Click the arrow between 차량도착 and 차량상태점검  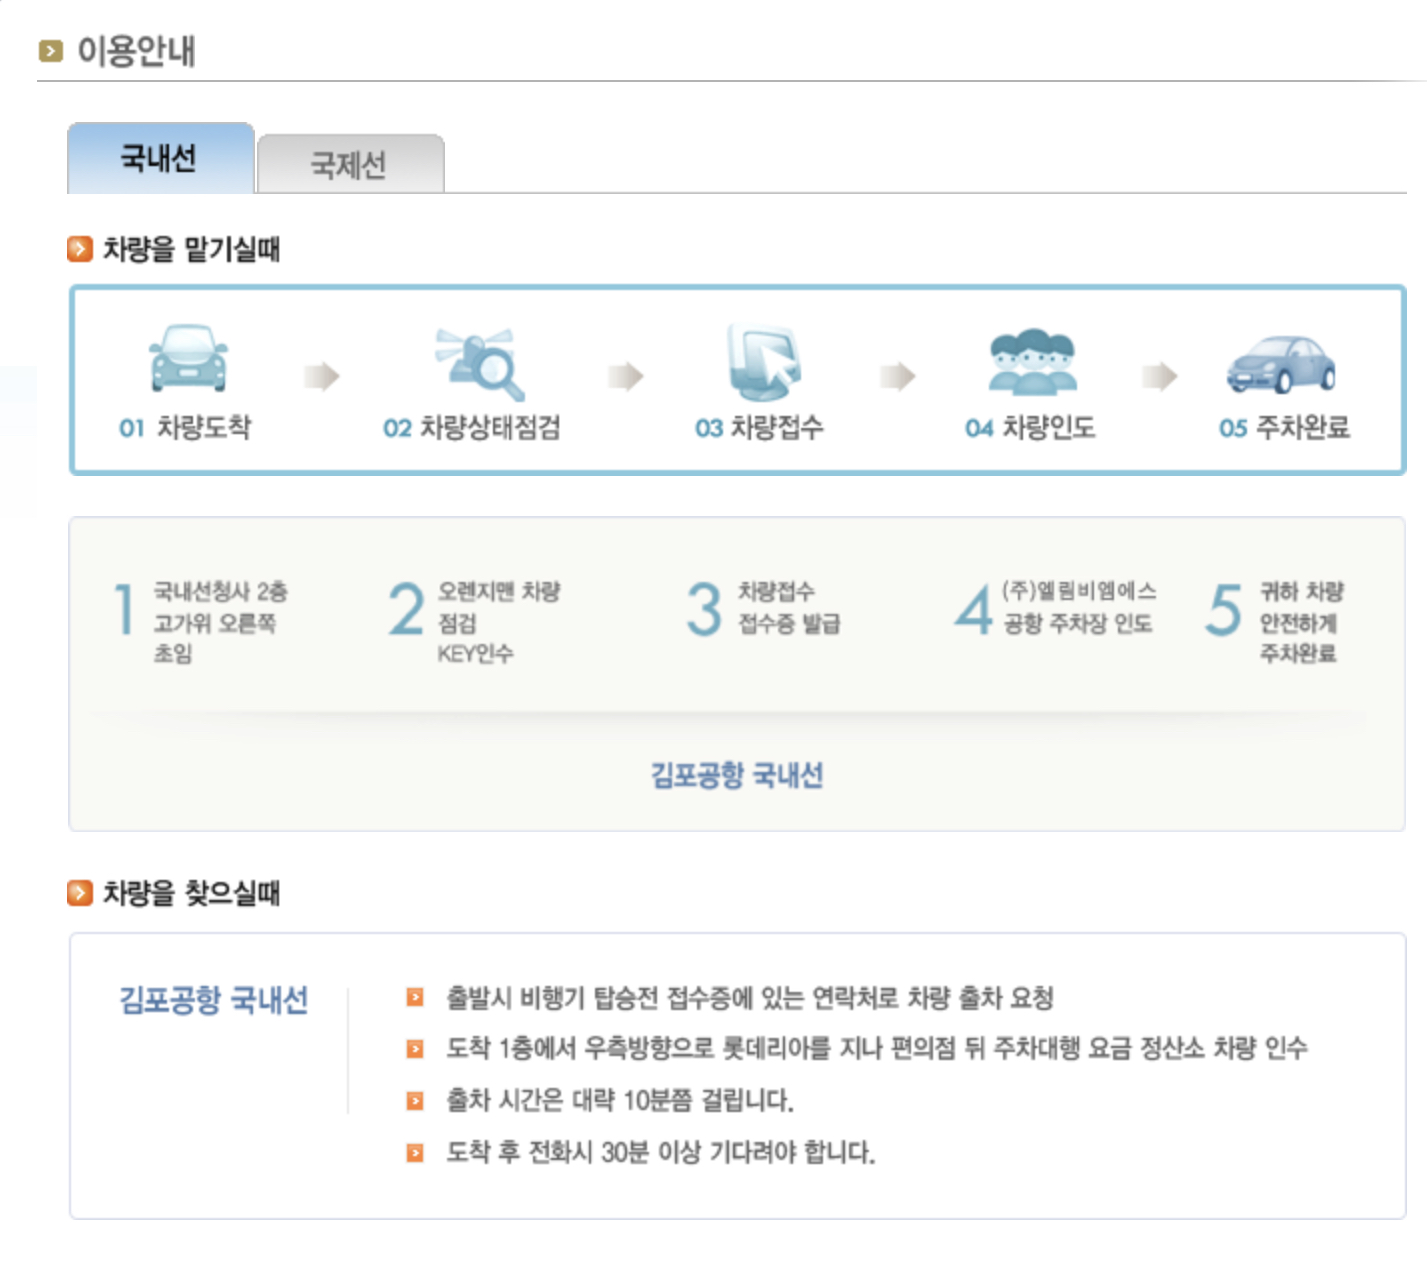pos(322,375)
